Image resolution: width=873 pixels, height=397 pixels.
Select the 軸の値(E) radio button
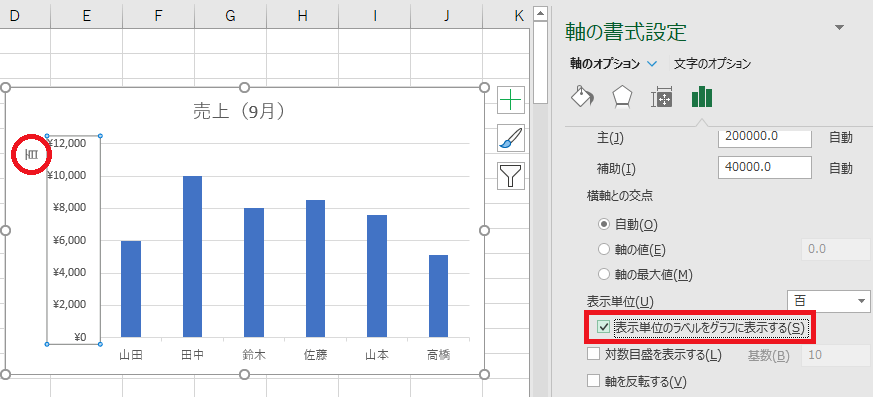pyautogui.click(x=604, y=249)
